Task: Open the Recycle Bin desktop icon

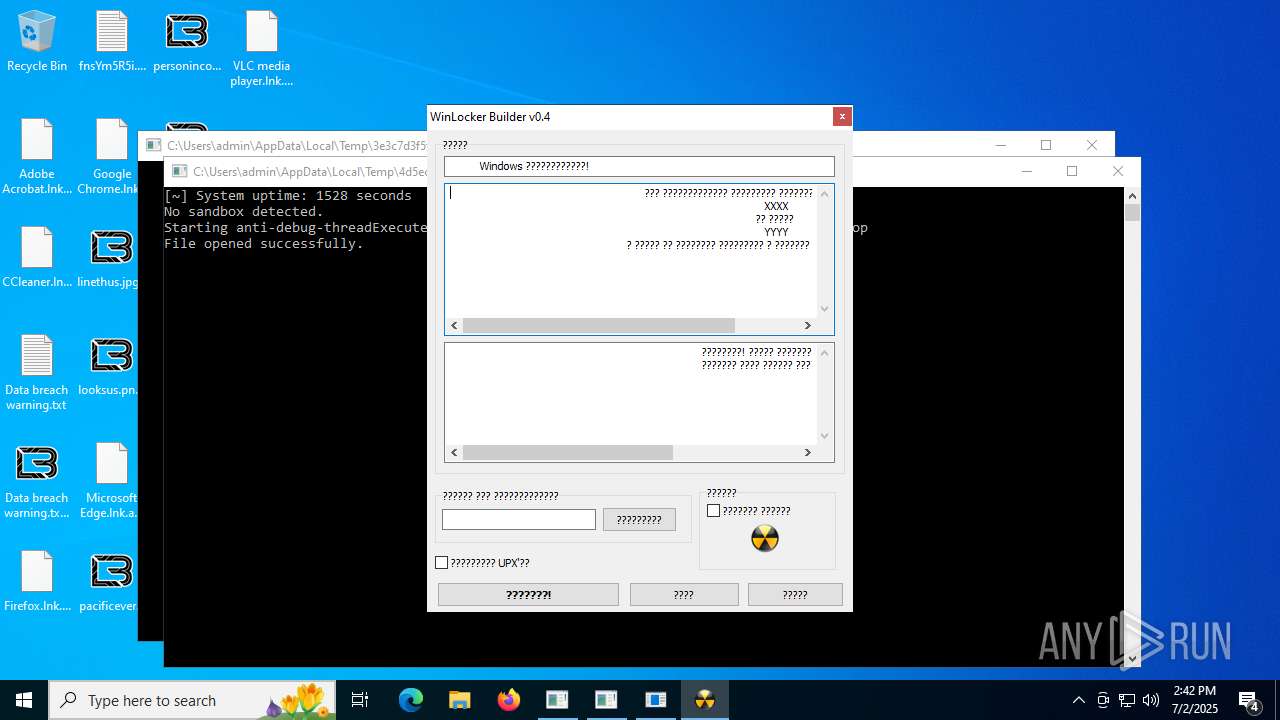Action: 37,42
